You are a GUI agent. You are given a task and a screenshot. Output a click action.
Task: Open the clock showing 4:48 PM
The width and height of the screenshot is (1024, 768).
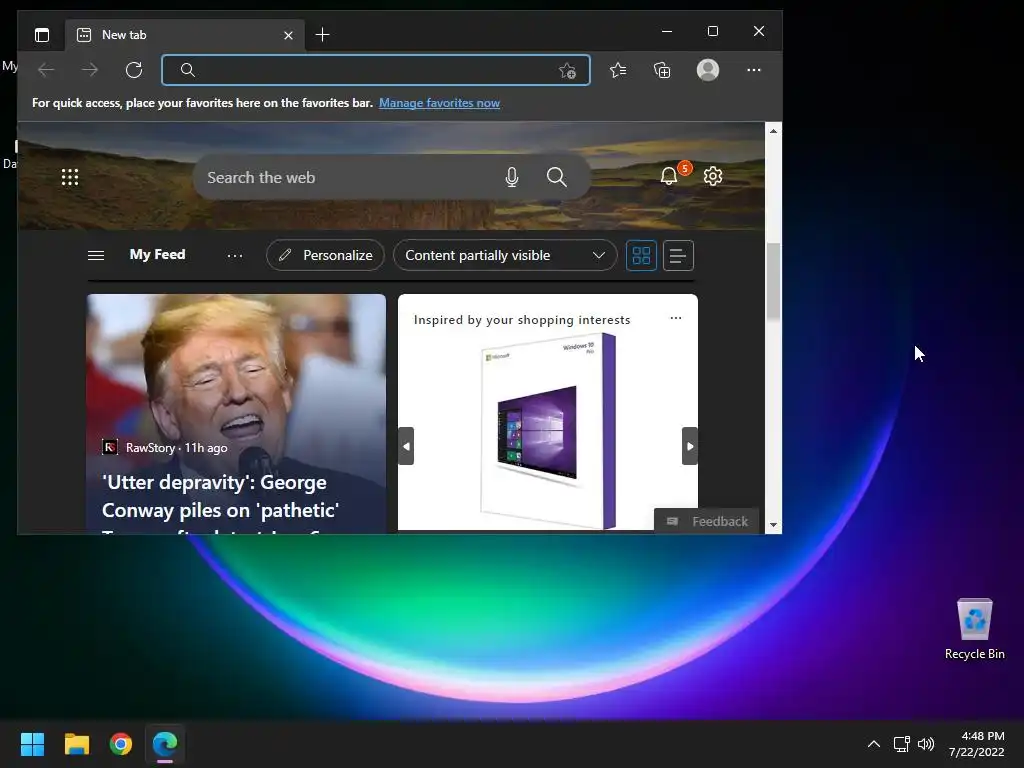click(x=976, y=744)
